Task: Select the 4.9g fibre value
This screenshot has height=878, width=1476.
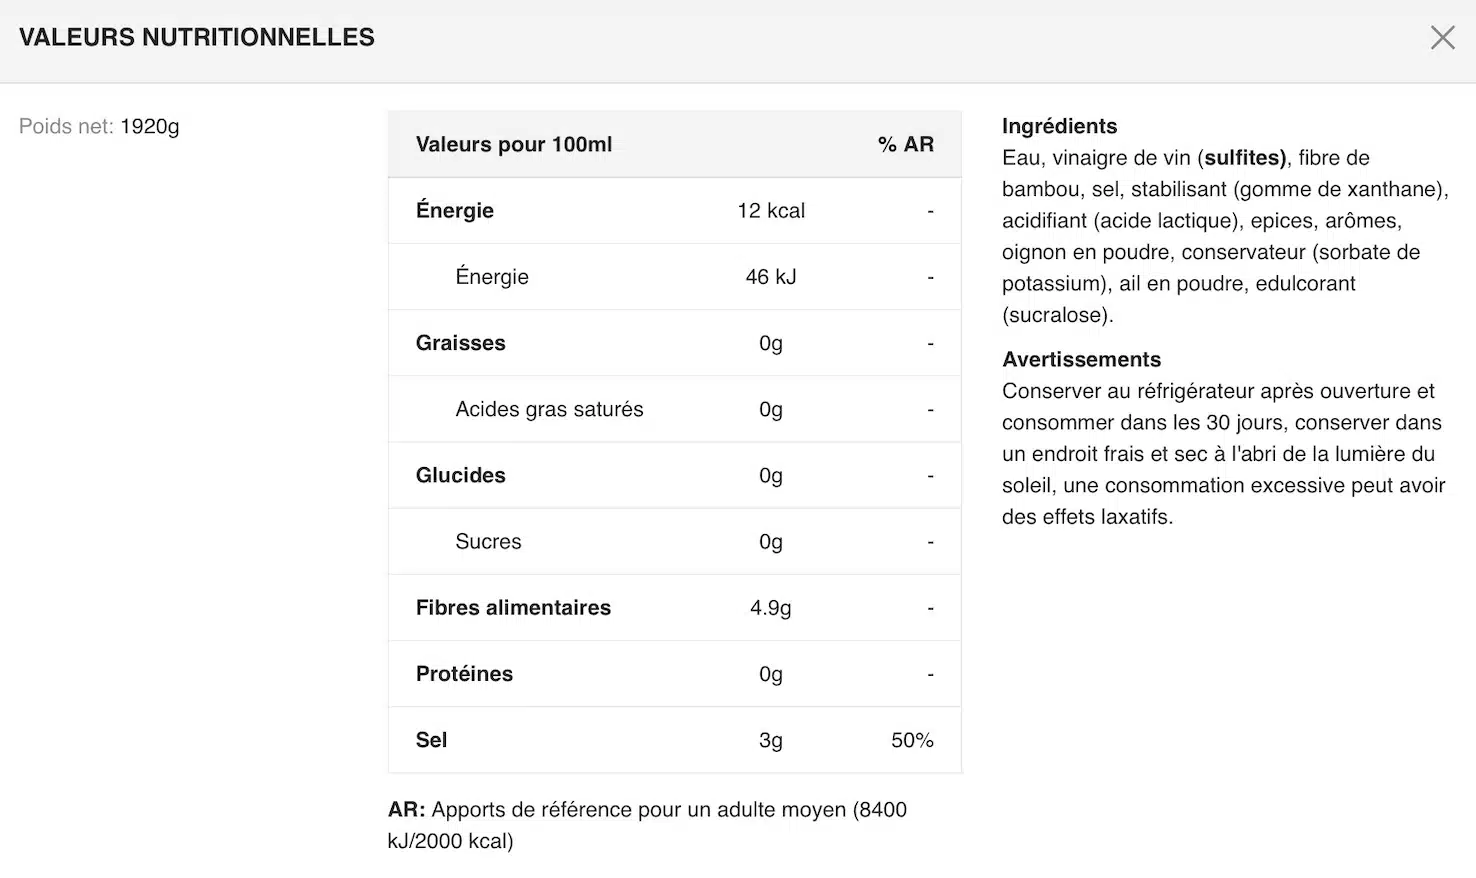Action: point(770,608)
